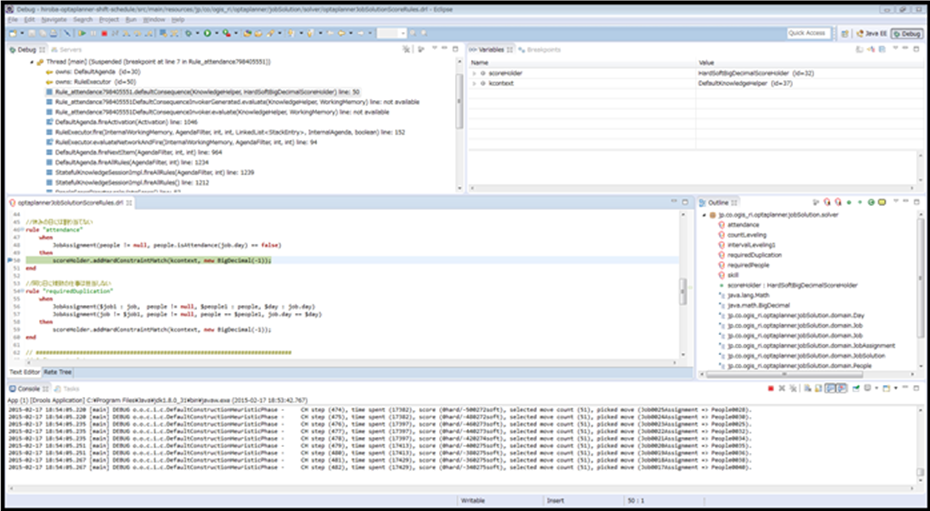Click the Outline horizontal scrollbar thumb
930x511 pixels.
click(x=784, y=374)
